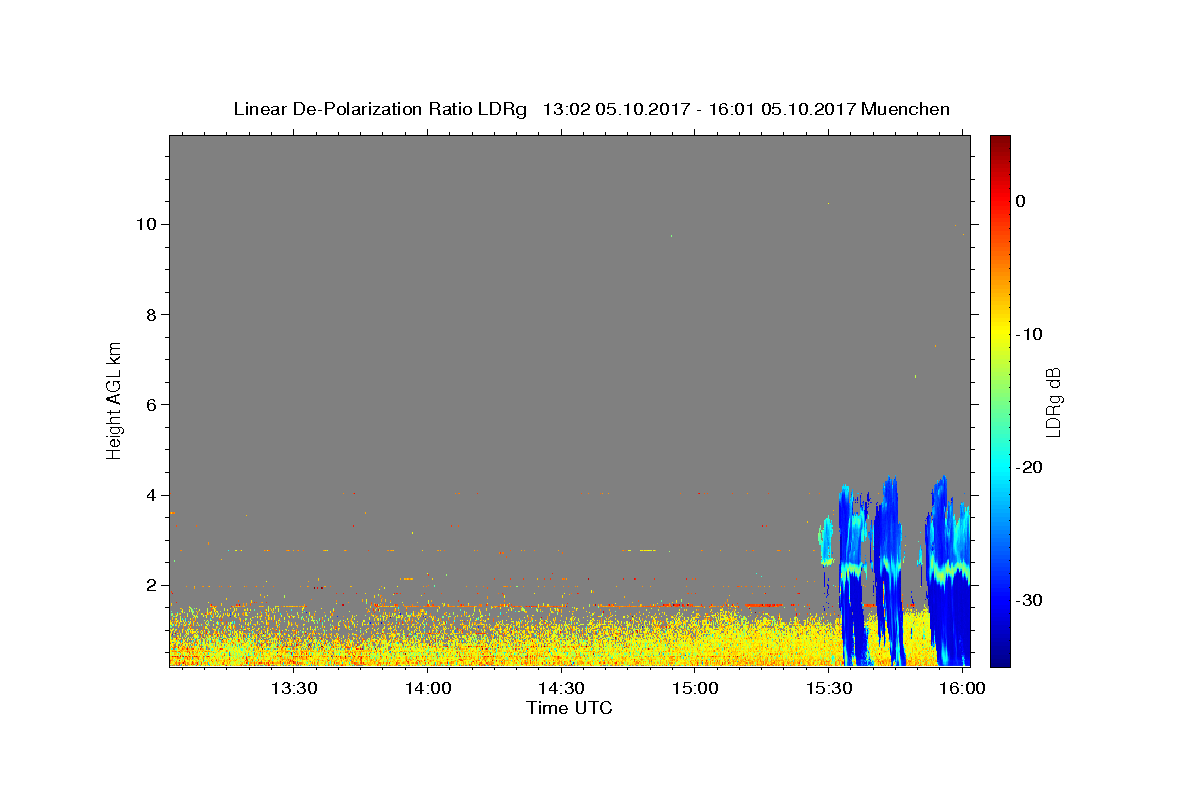1200x800 pixels.
Task: Click the Time UTC axis title
Action: click(x=569, y=708)
